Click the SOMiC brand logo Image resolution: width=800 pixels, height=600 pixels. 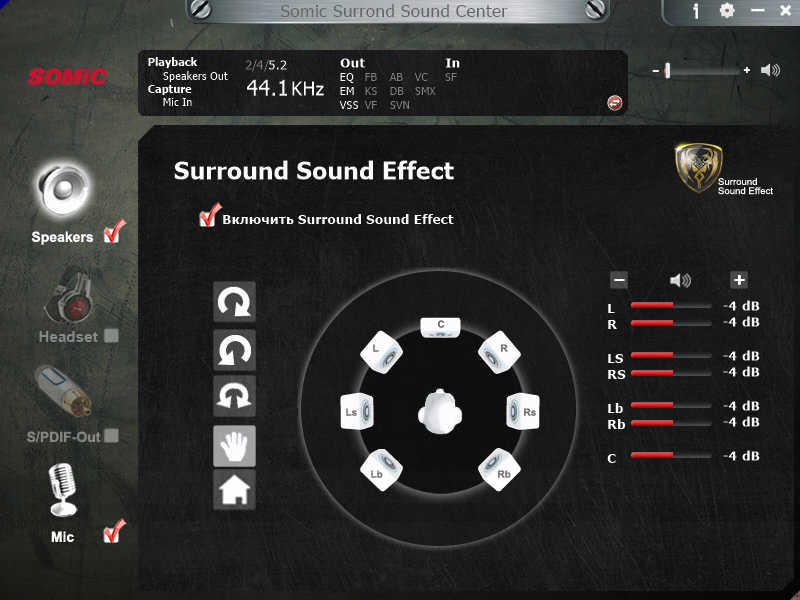tap(67, 77)
